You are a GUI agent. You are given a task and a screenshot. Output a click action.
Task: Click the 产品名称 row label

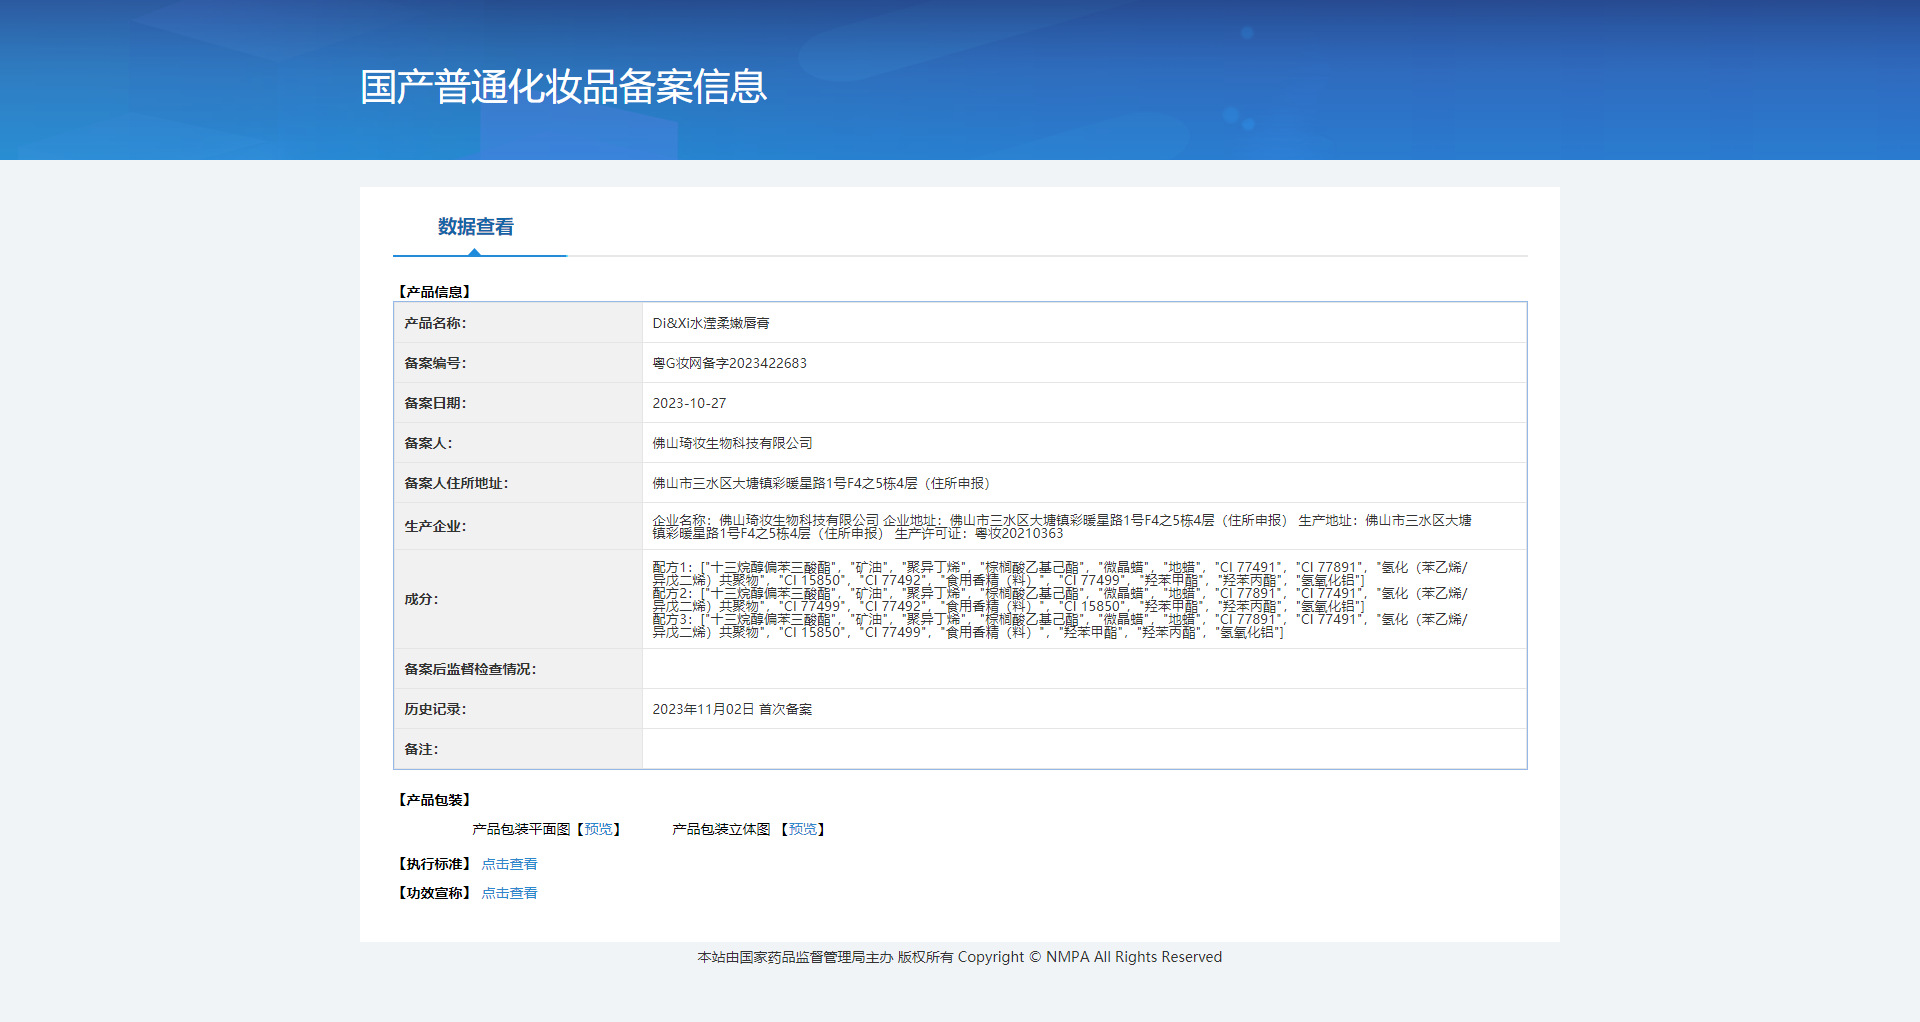[435, 323]
